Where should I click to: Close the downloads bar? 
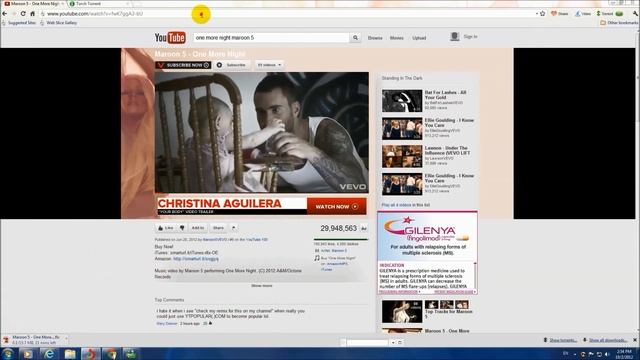(635, 340)
